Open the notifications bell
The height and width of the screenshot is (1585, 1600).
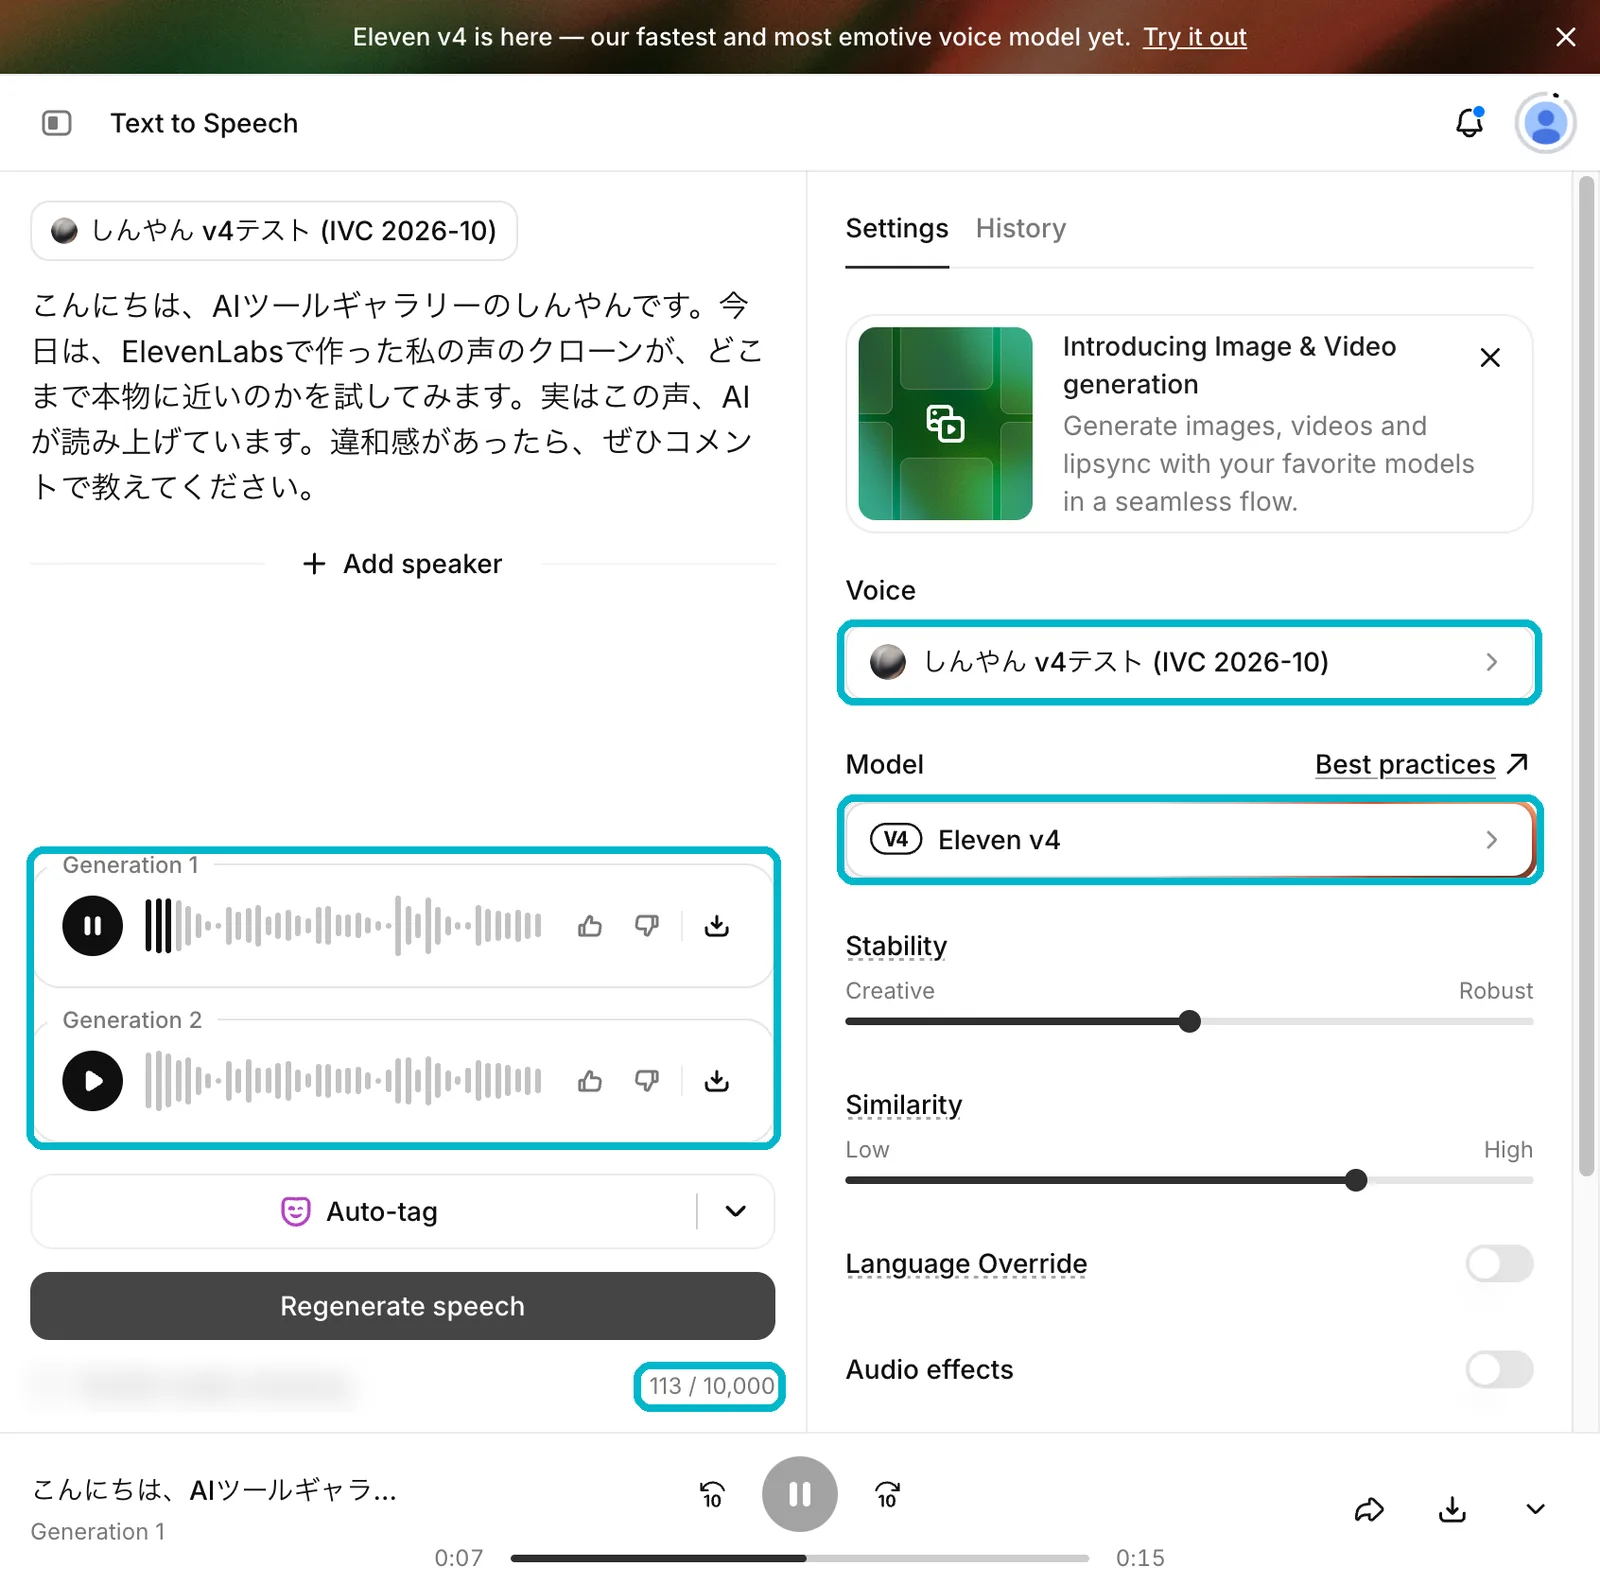coord(1469,122)
